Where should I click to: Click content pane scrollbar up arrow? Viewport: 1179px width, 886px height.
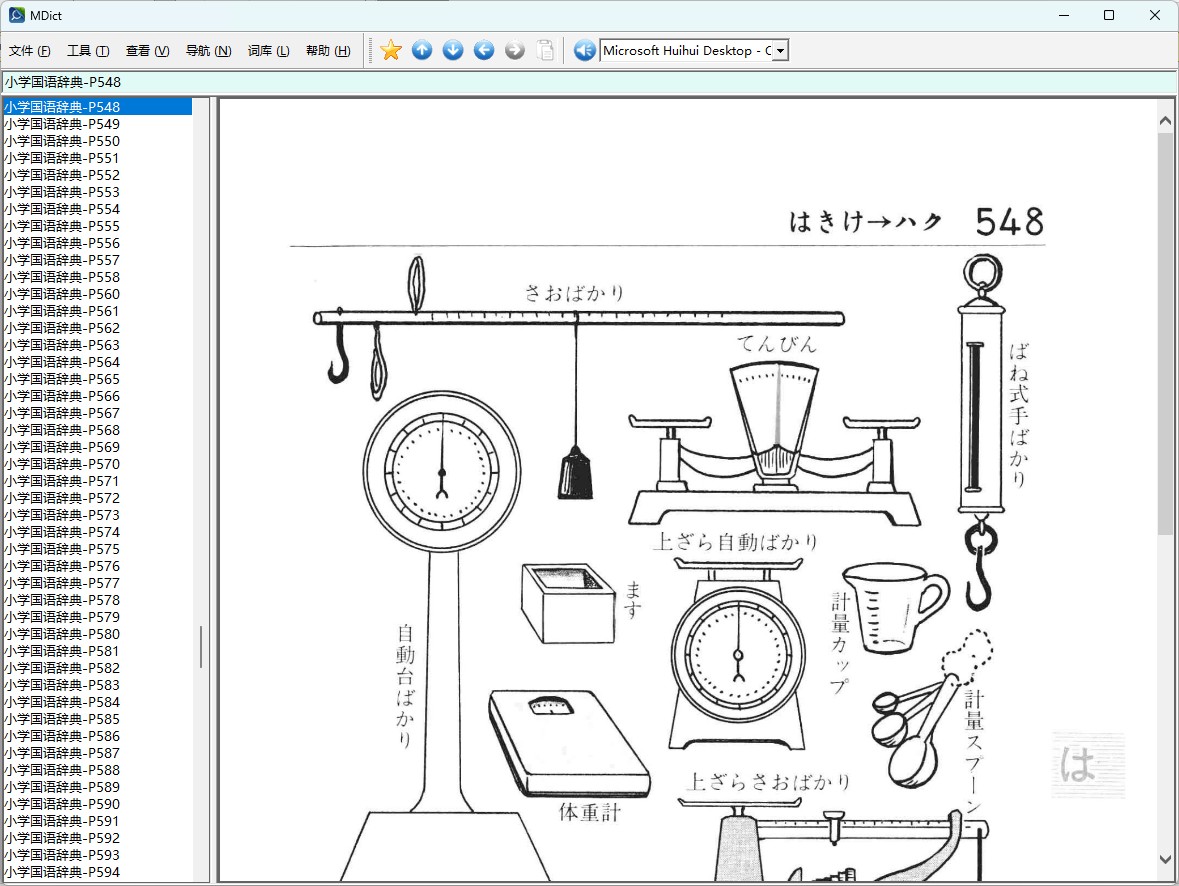point(1165,120)
